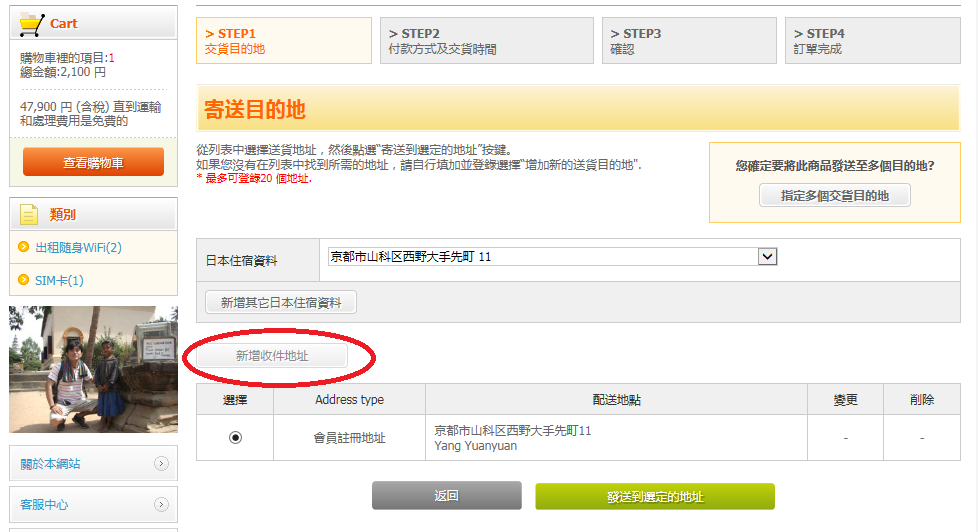Click the 指定多個交貨目的地 button
Viewport: 978px width, 532px height.
click(834, 196)
